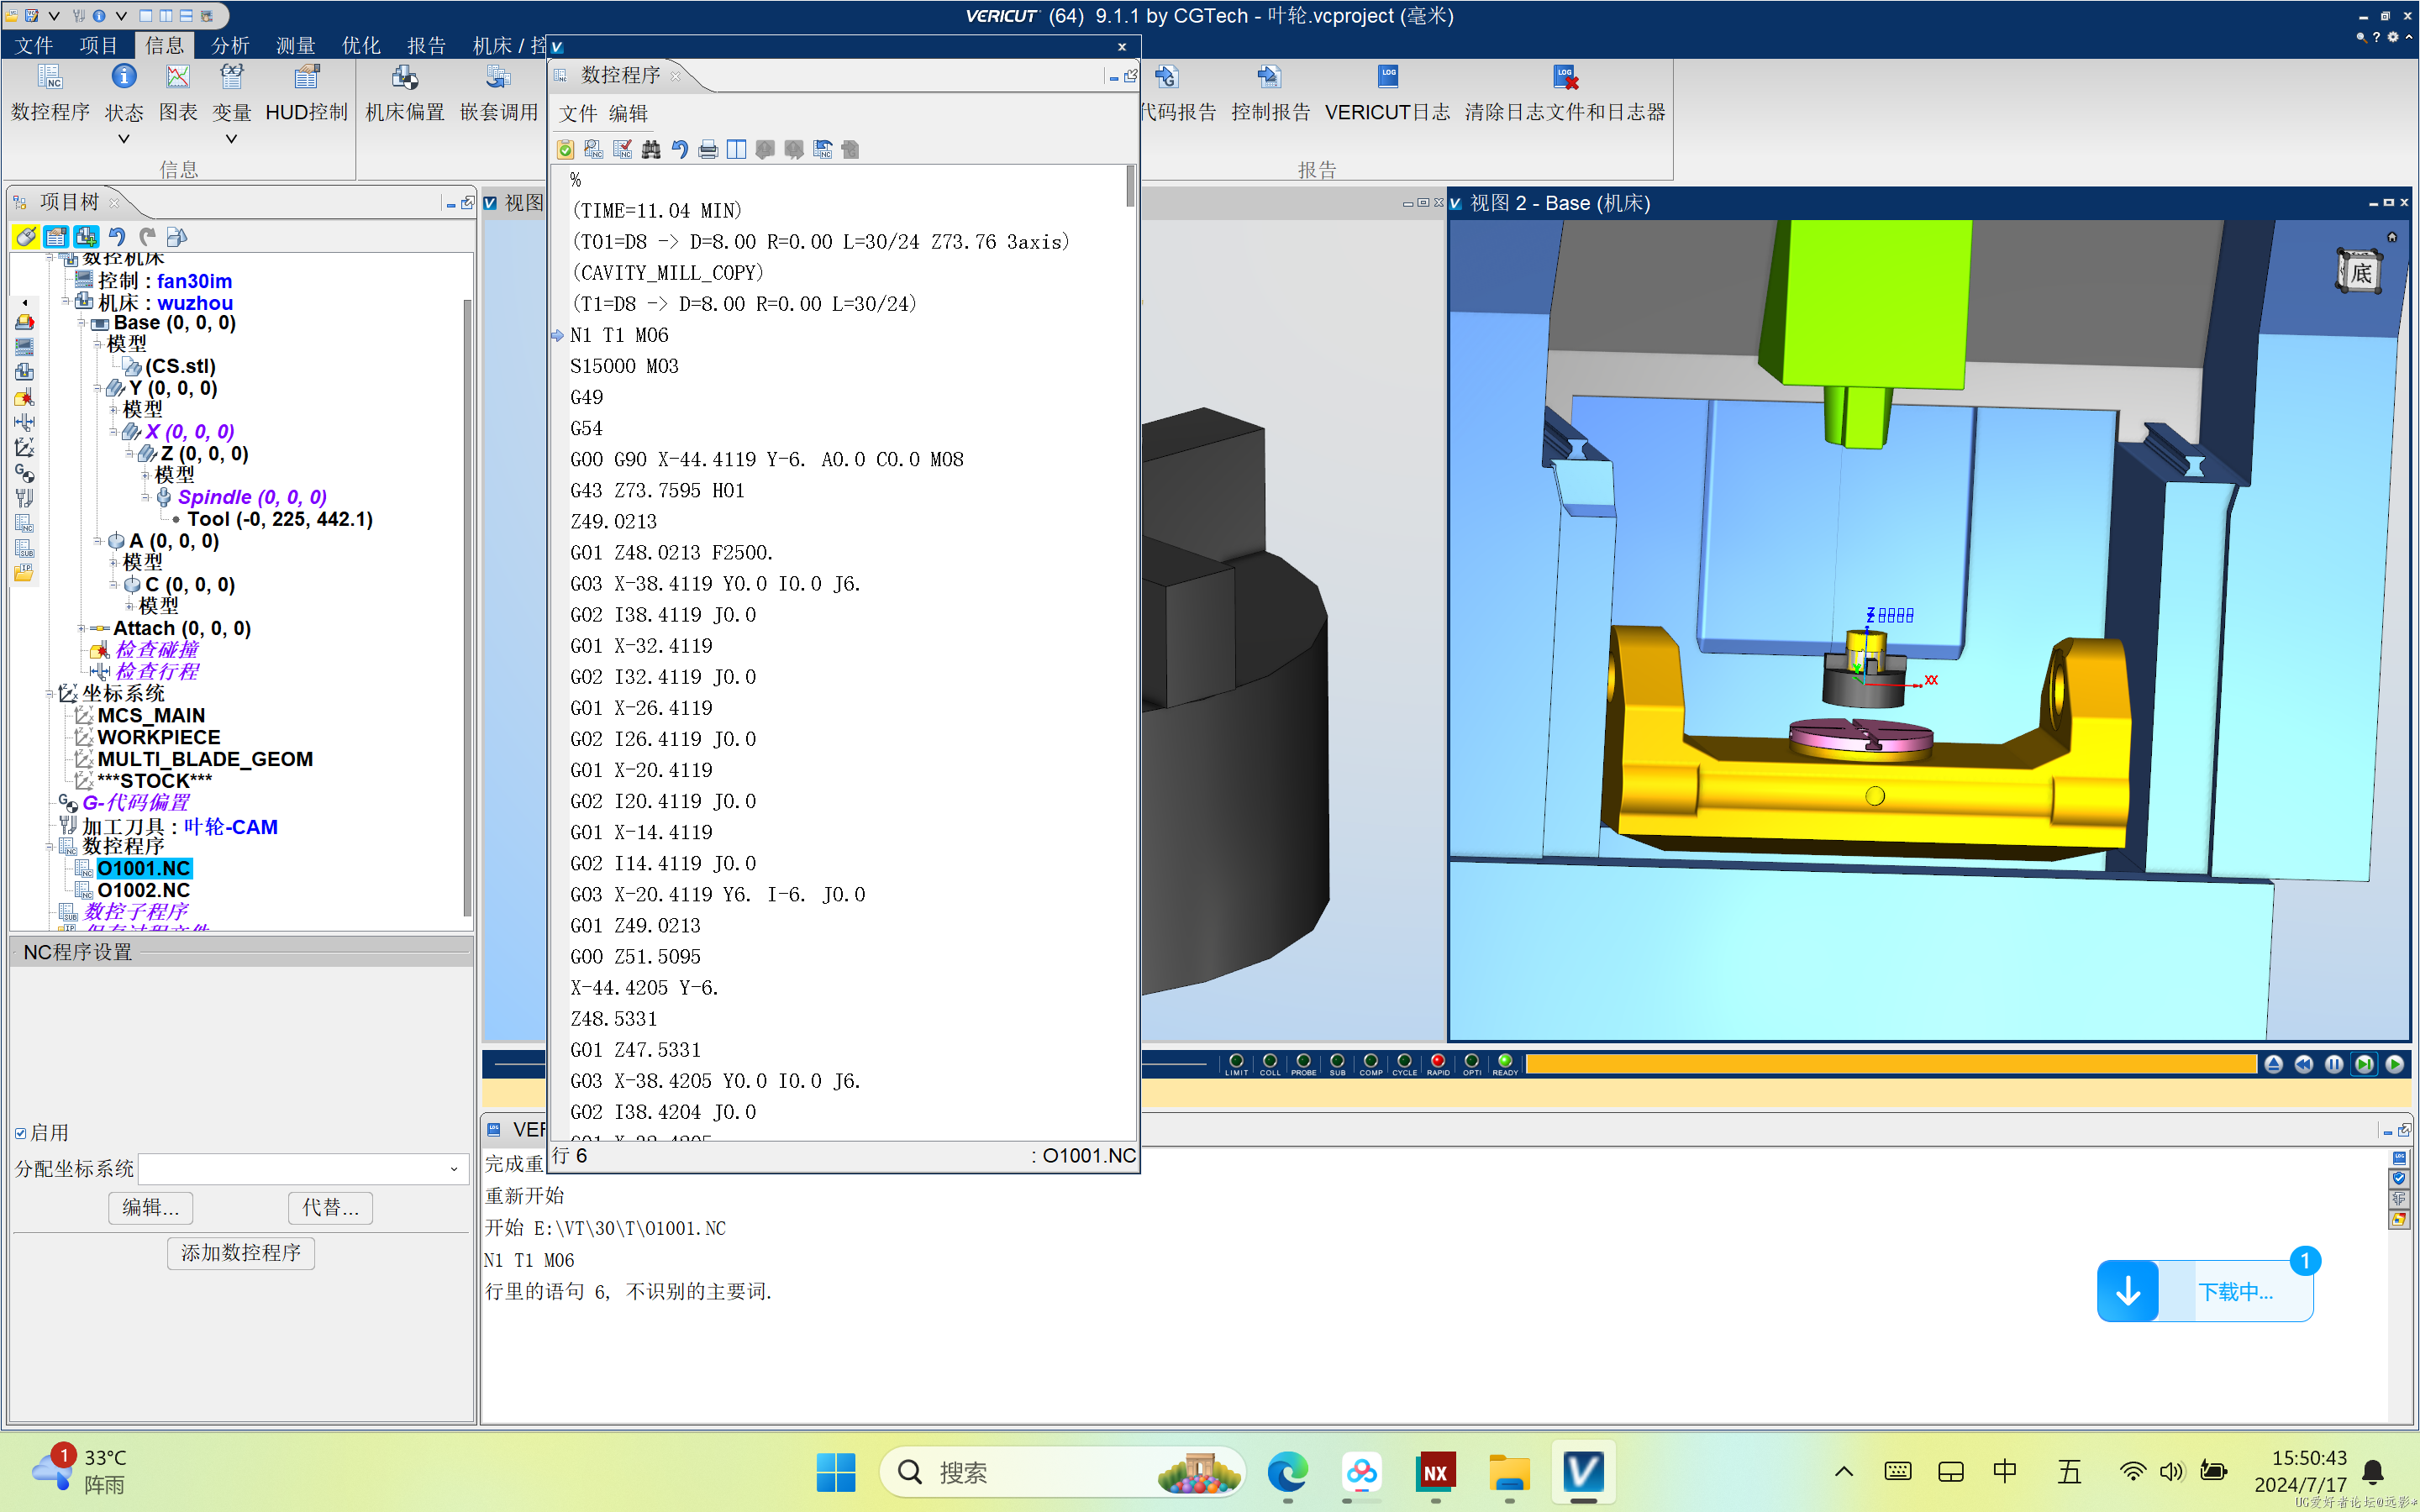Open the 编辑 menu in NC editor
The height and width of the screenshot is (1512, 2420).
(628, 114)
